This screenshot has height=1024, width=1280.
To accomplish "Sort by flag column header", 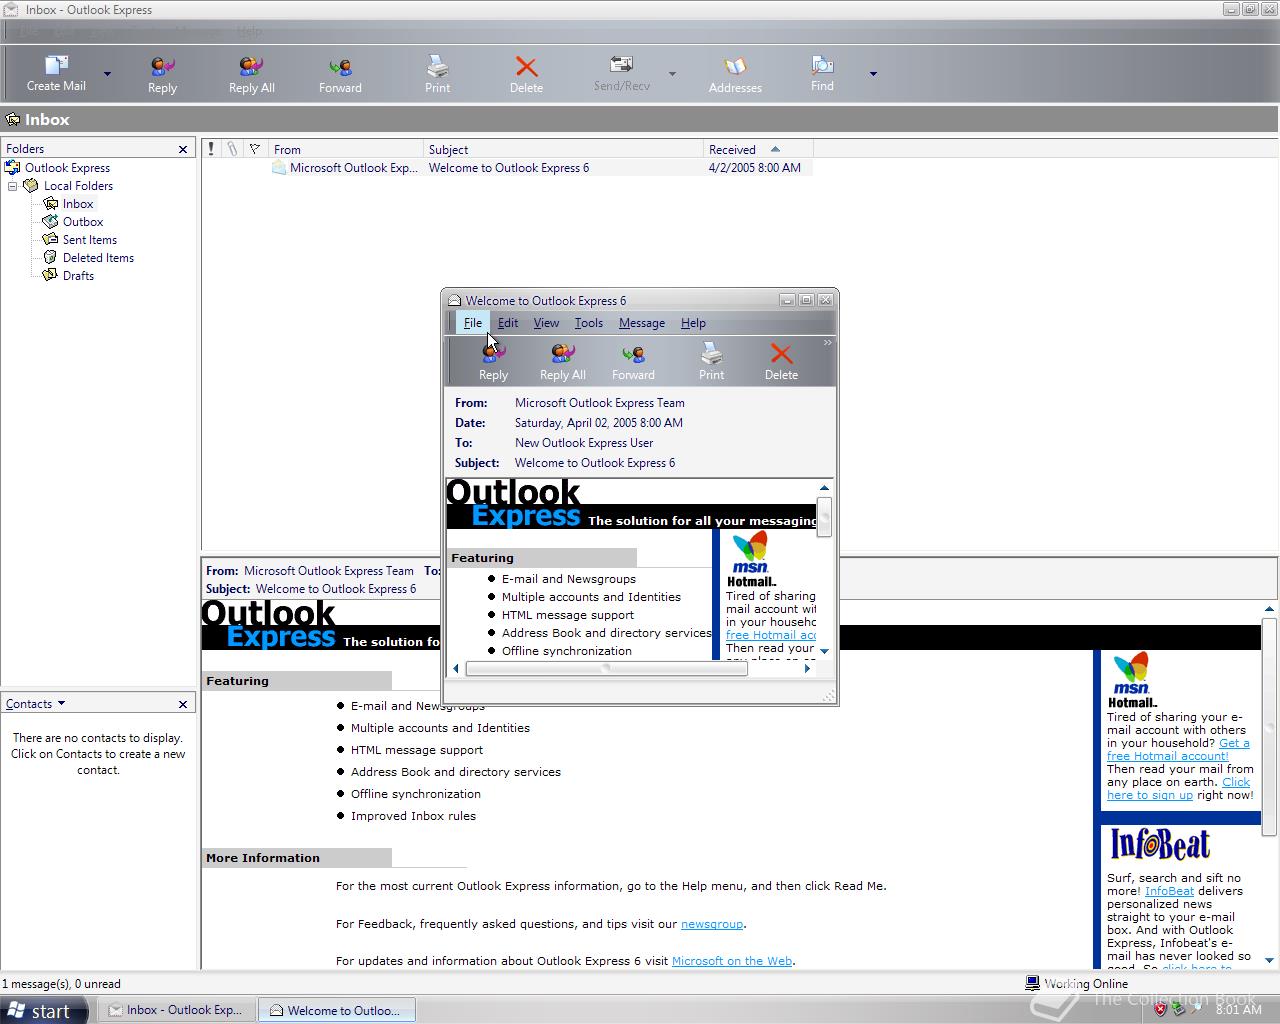I will click(x=255, y=149).
